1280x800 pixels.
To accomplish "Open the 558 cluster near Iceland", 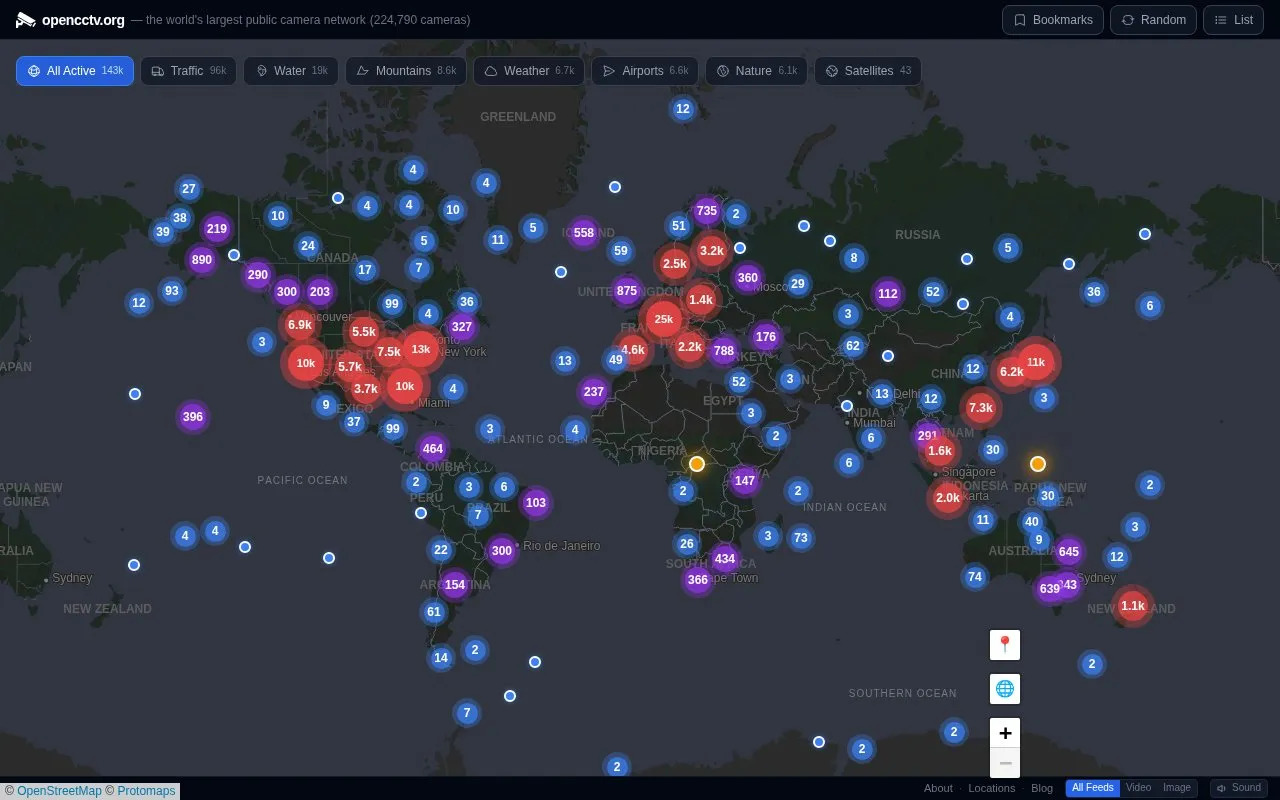I will point(584,233).
